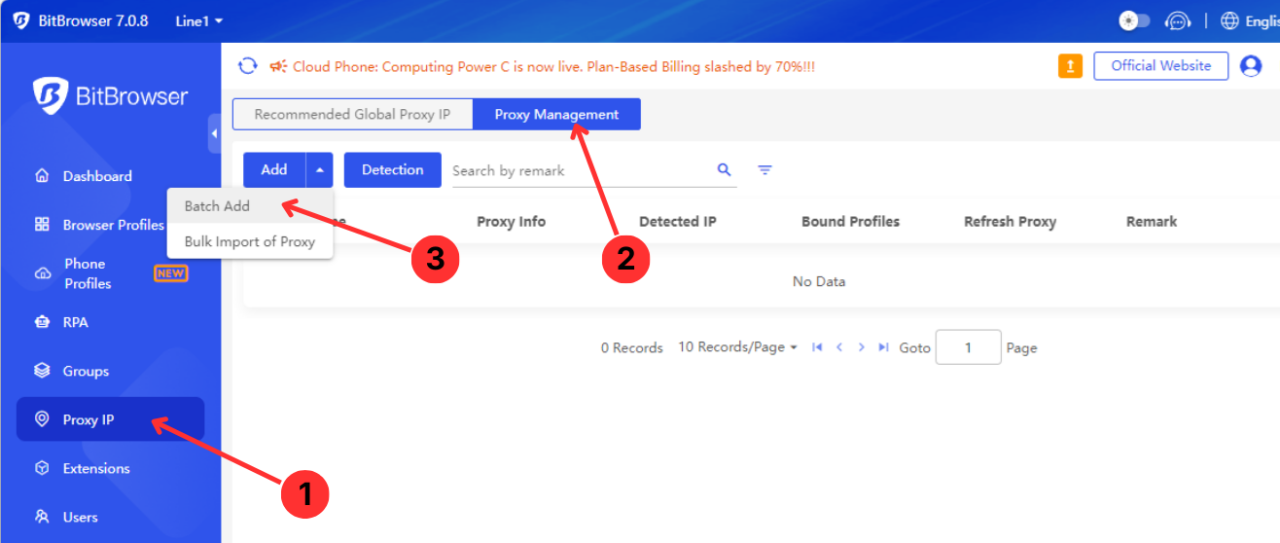Open the customer support chat icon

click(x=1180, y=20)
